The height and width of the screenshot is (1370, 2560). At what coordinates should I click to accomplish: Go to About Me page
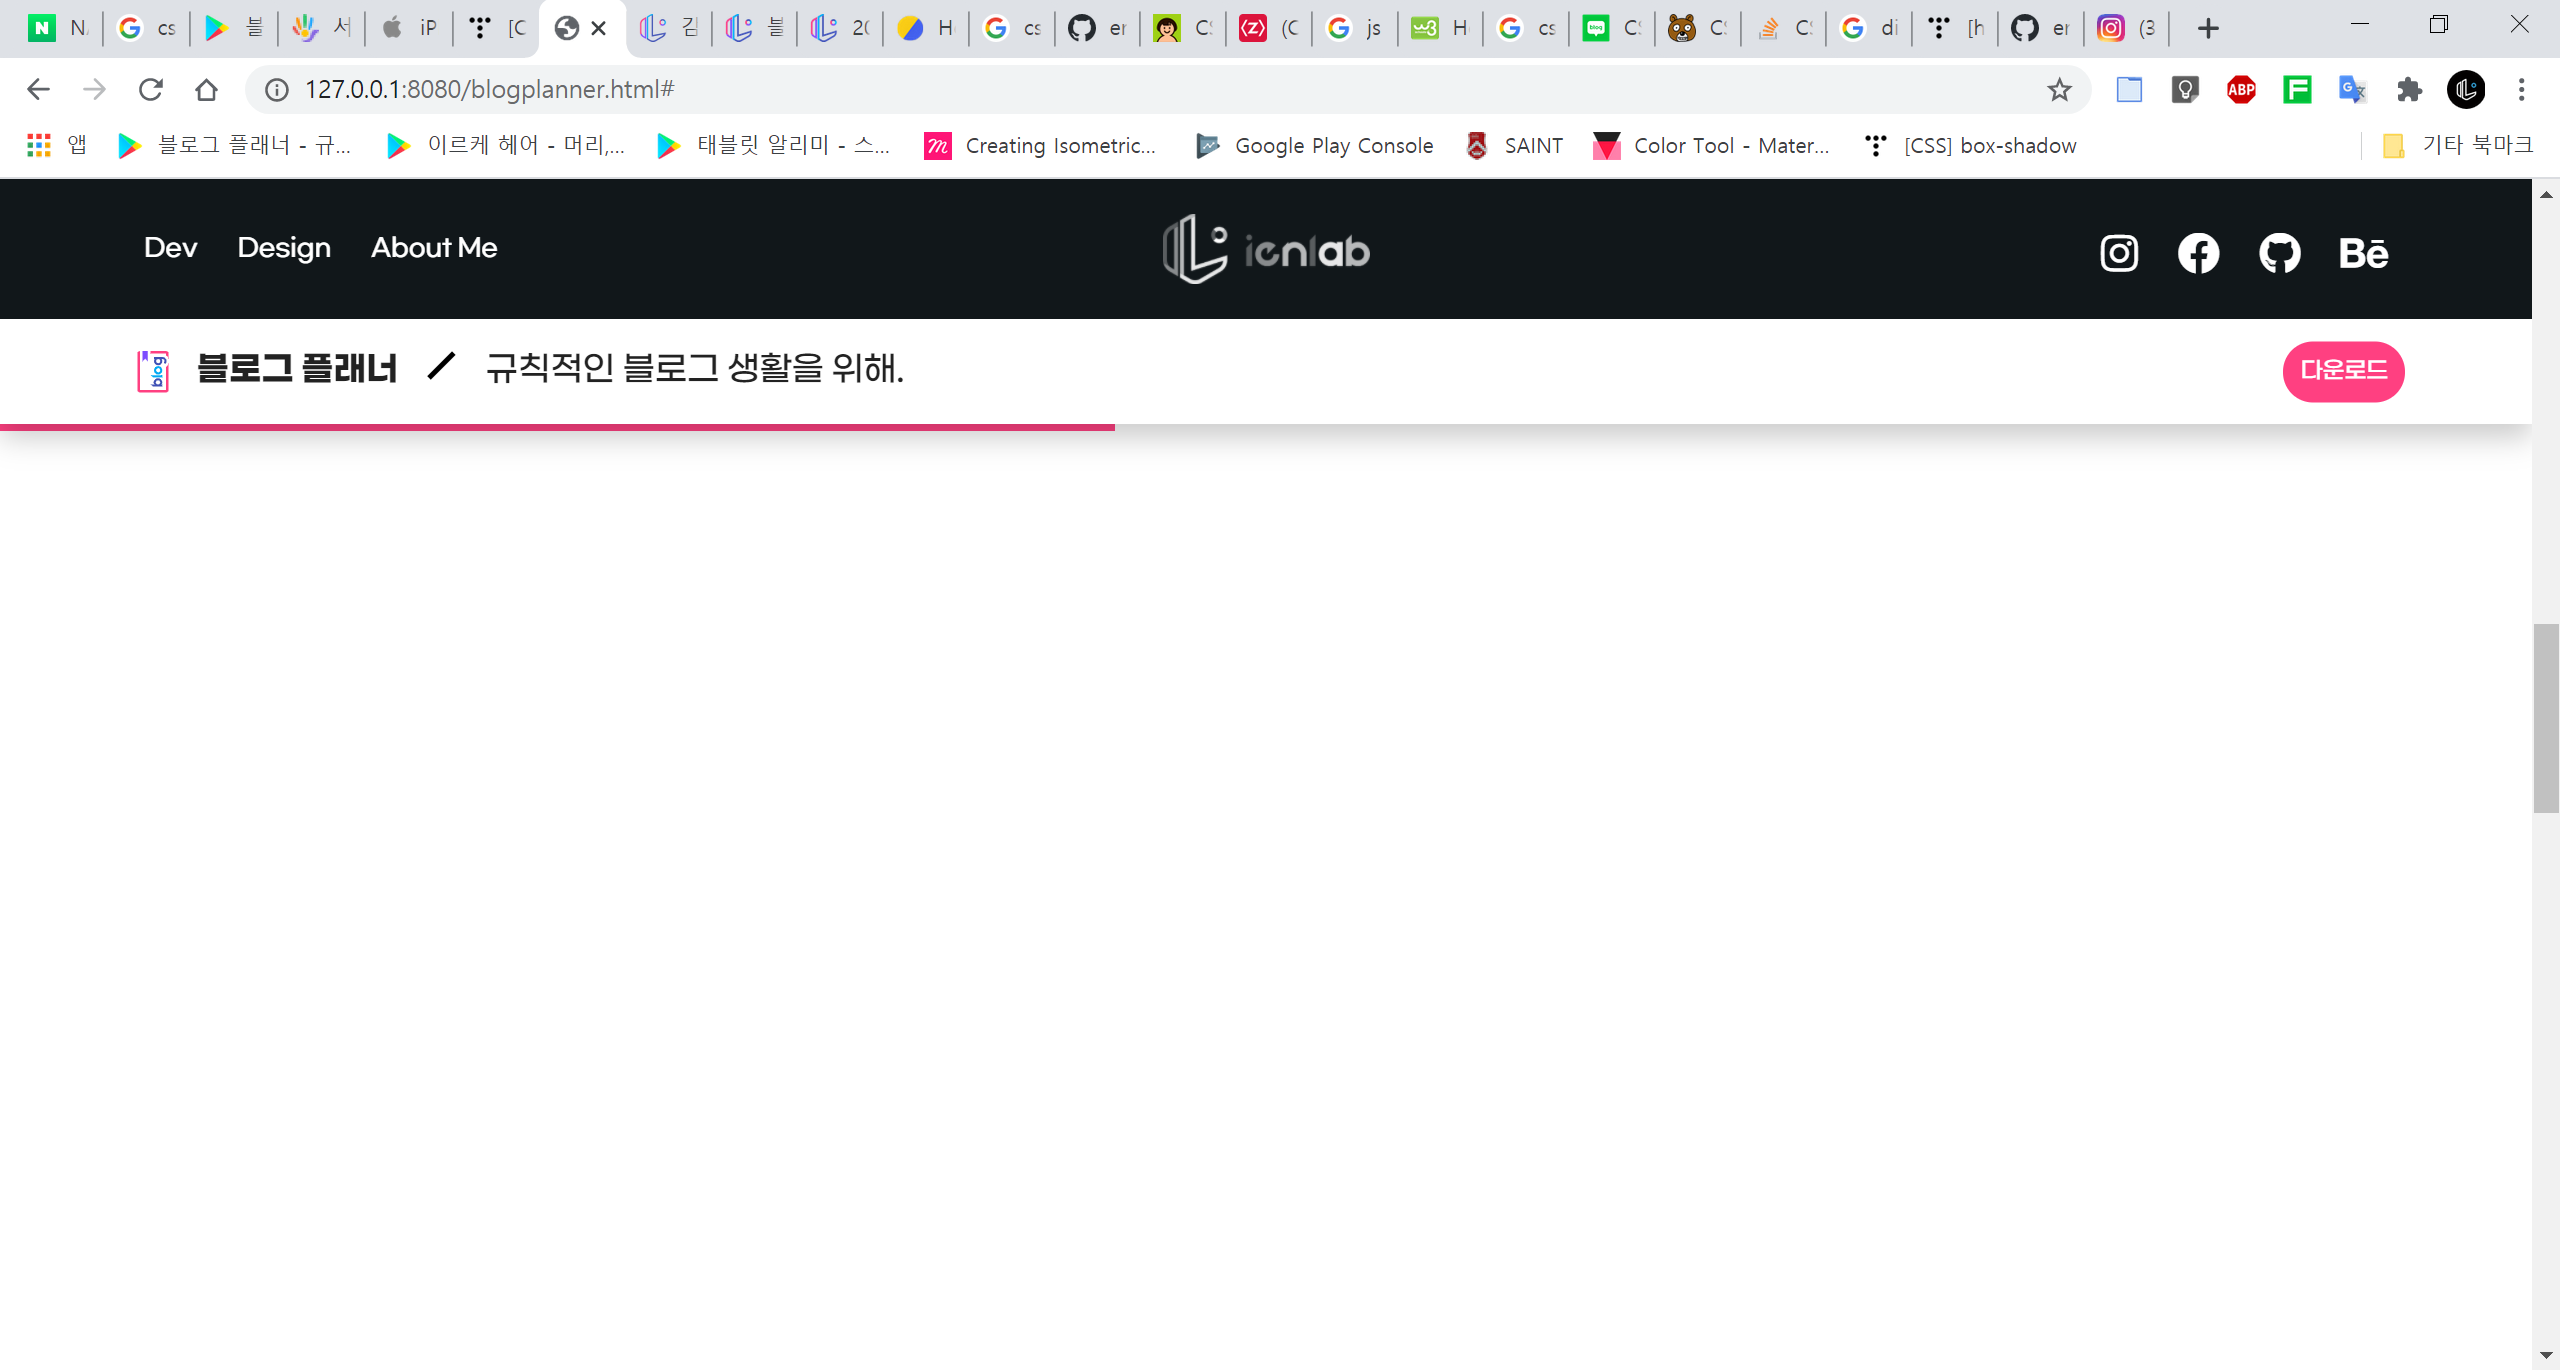(x=434, y=248)
